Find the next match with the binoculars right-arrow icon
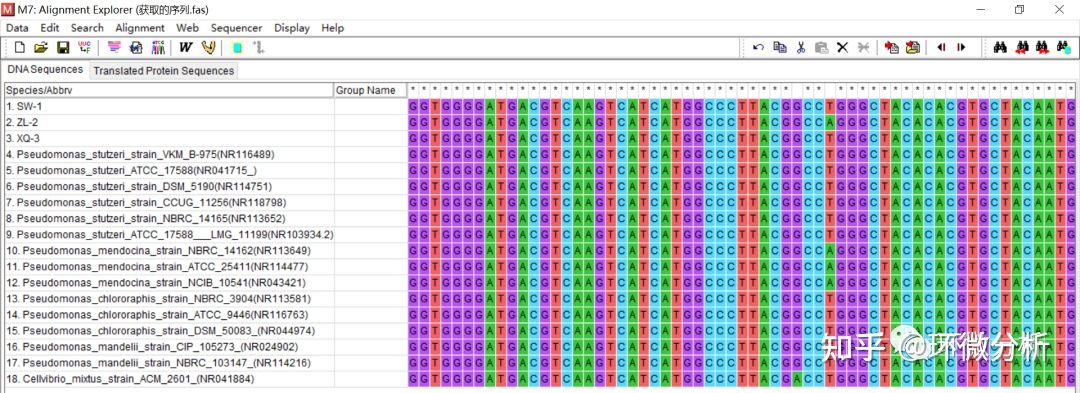Screen dimensions: 1080x393 [1043, 47]
